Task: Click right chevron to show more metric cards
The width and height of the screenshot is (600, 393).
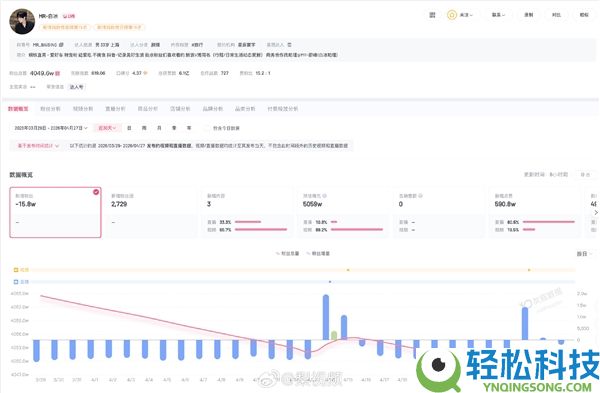Action: click(x=595, y=212)
